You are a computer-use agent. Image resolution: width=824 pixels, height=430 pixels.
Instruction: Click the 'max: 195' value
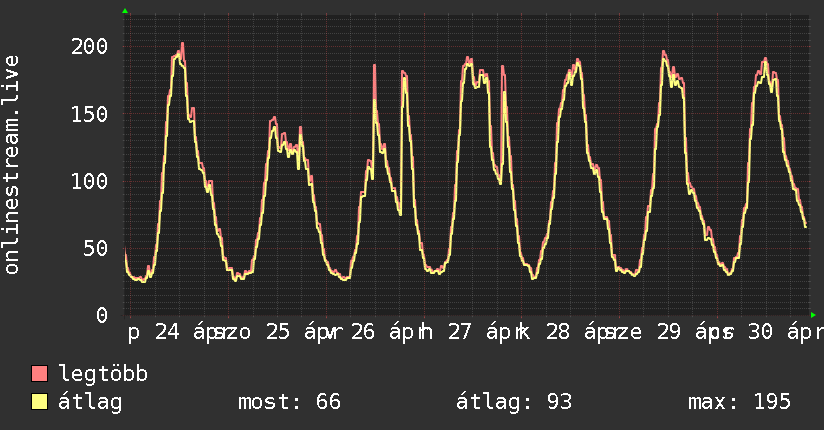[x=739, y=402]
